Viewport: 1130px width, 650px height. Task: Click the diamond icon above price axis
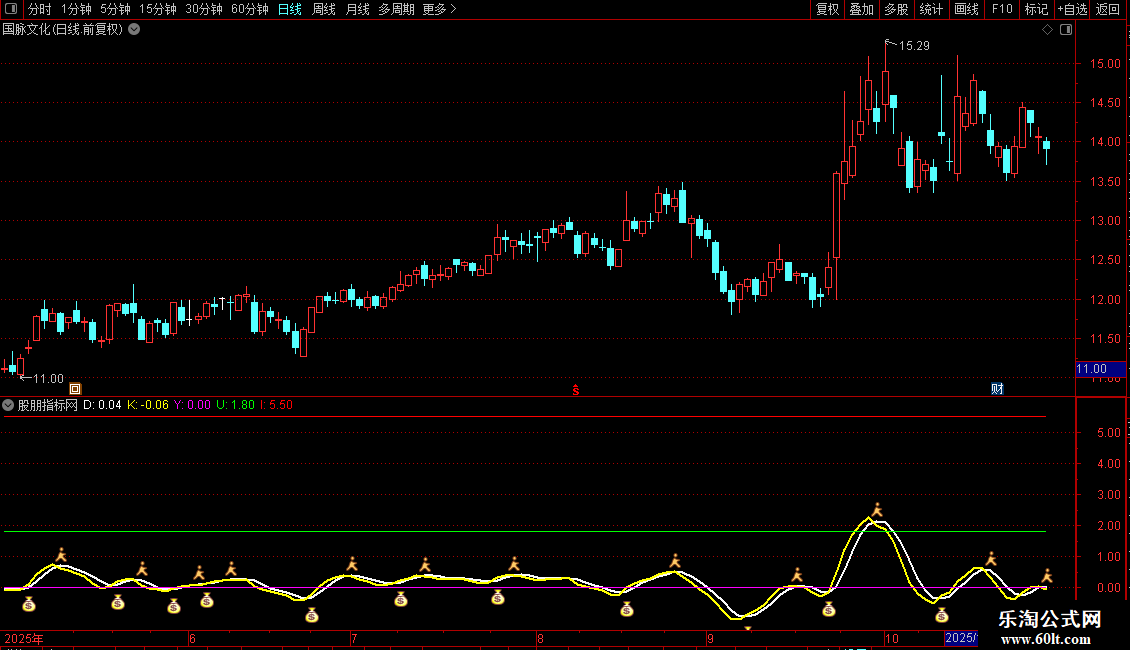pos(1047,30)
